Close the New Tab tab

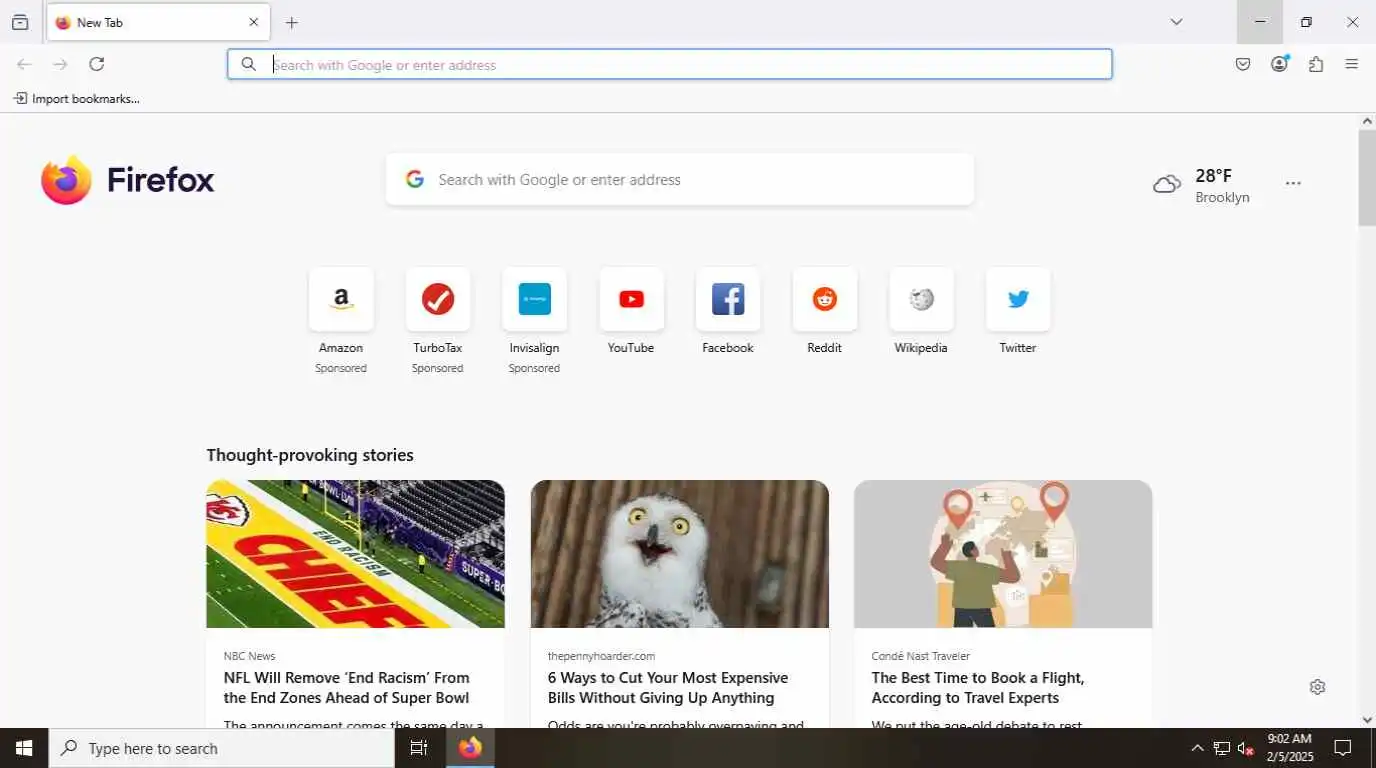pyautogui.click(x=253, y=22)
